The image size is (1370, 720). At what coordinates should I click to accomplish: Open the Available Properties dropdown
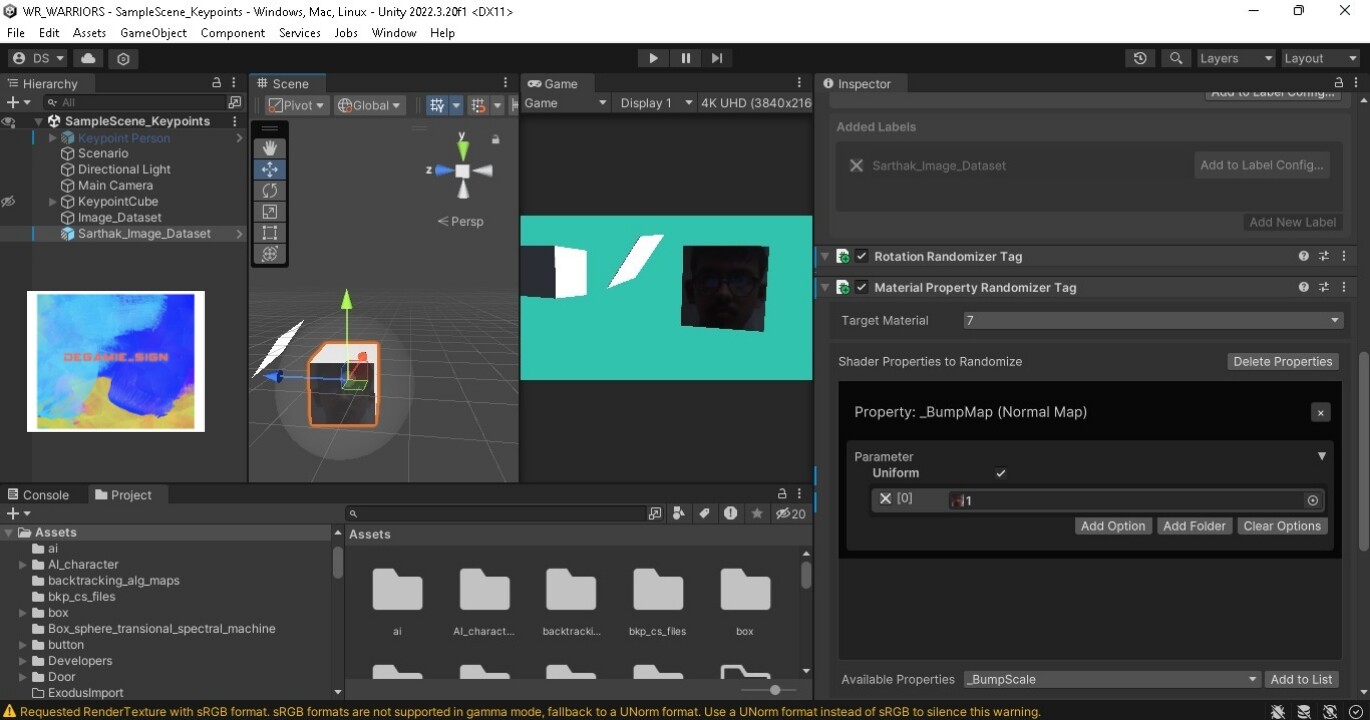pos(1111,679)
